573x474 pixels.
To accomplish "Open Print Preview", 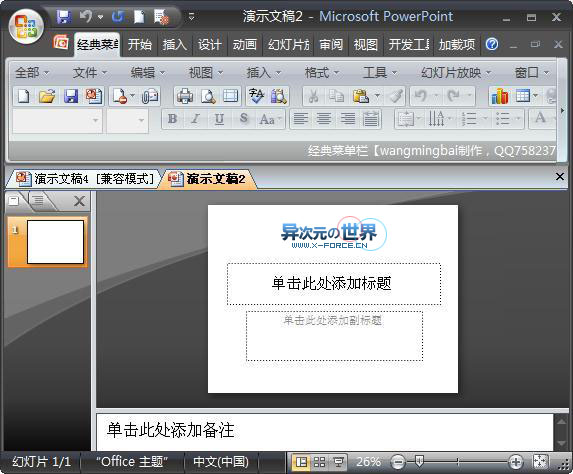I will [208, 96].
